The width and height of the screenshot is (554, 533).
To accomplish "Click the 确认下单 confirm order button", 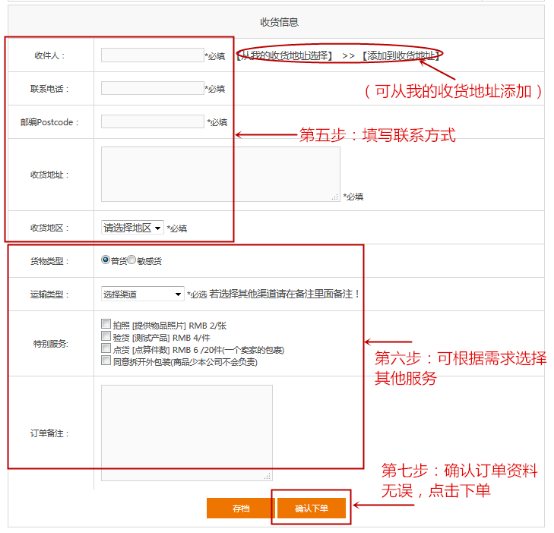I will (x=312, y=508).
